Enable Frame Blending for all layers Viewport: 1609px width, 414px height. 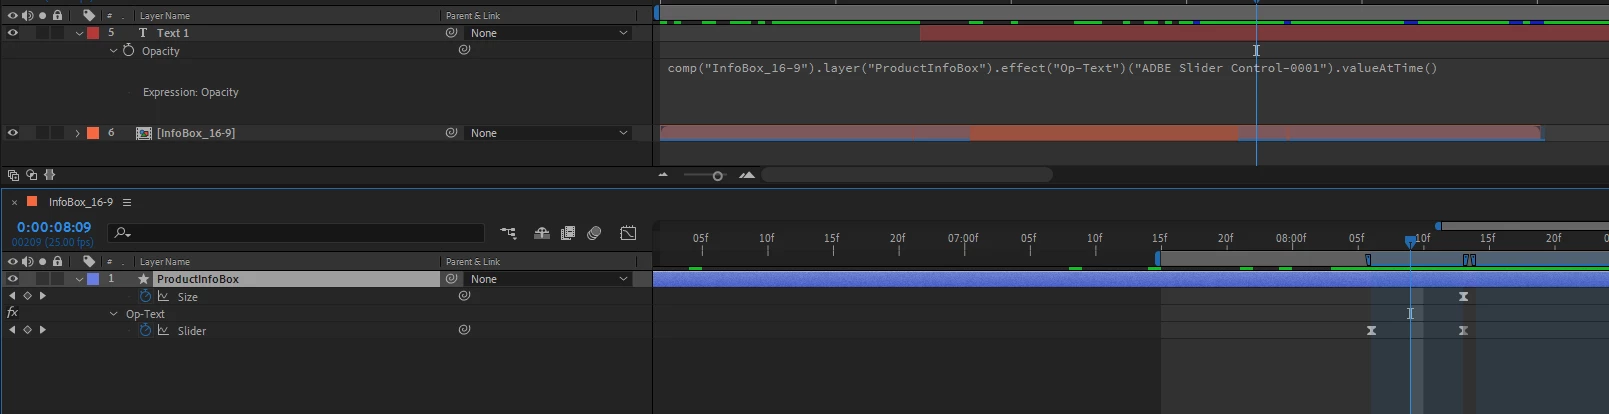568,233
